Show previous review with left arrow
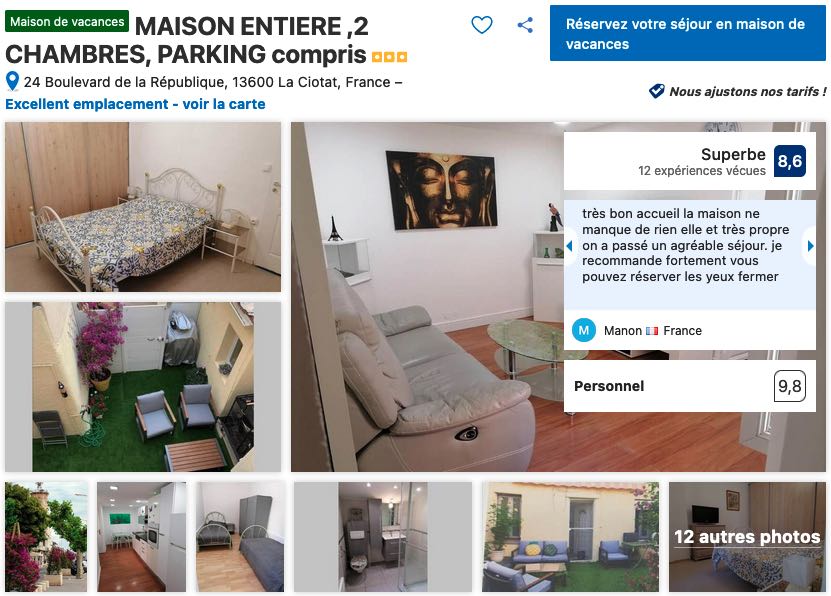The width and height of the screenshot is (831, 596). pyautogui.click(x=570, y=246)
